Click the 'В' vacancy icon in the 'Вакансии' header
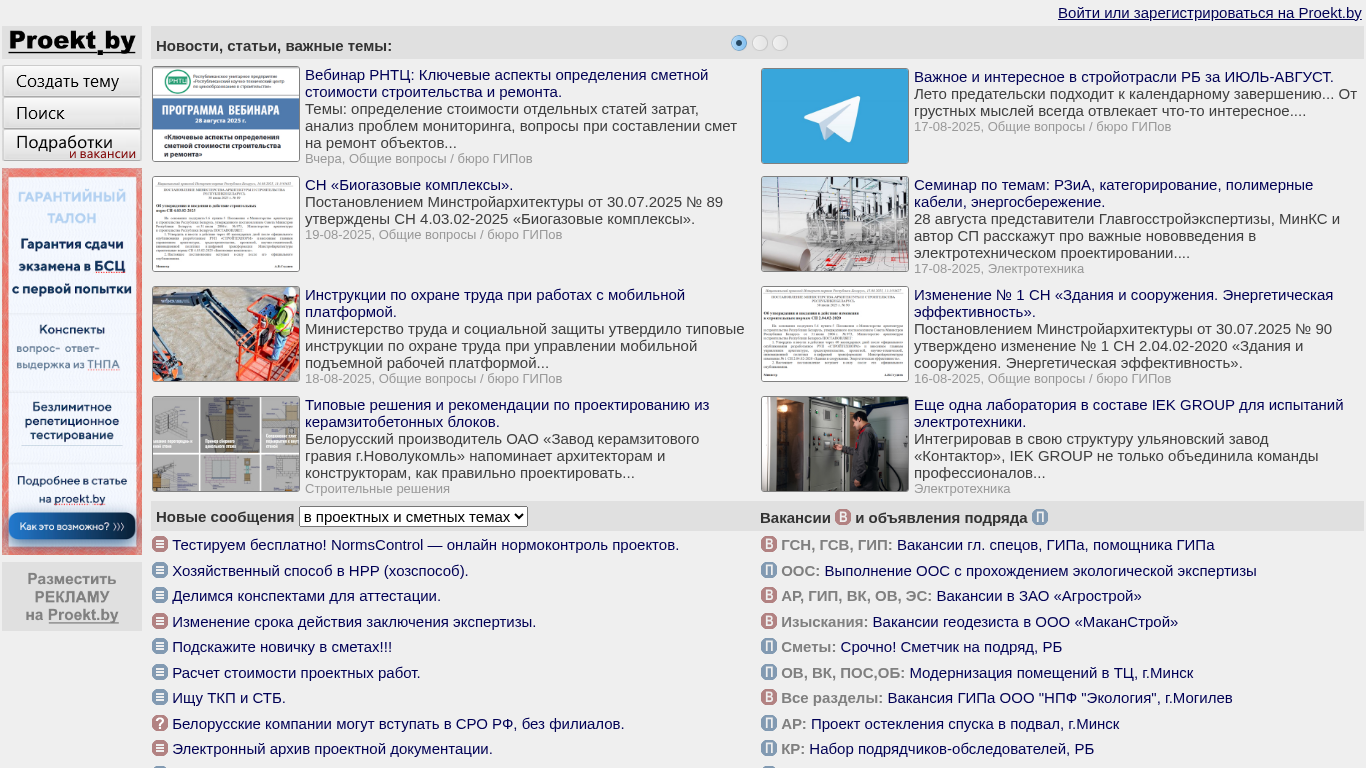Image resolution: width=1366 pixels, height=768 pixels. (843, 517)
